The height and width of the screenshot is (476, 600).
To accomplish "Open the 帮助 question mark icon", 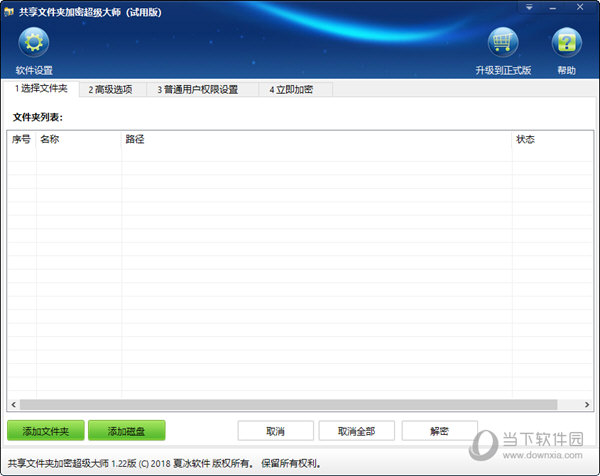I will point(566,42).
